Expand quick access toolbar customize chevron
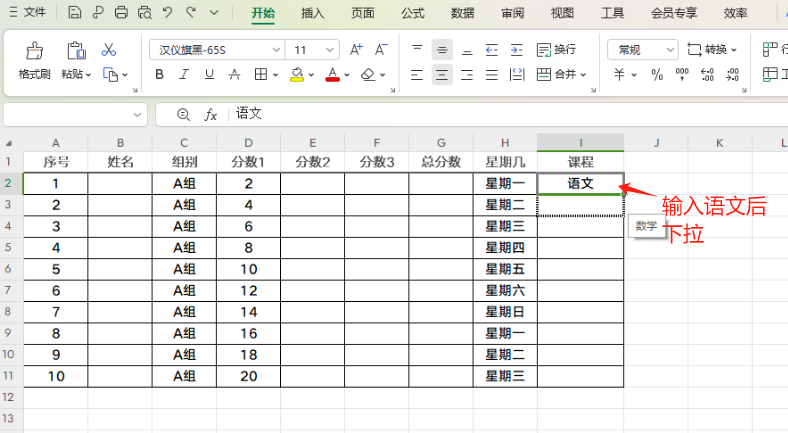Screen dimensions: 788x433 (214, 13)
